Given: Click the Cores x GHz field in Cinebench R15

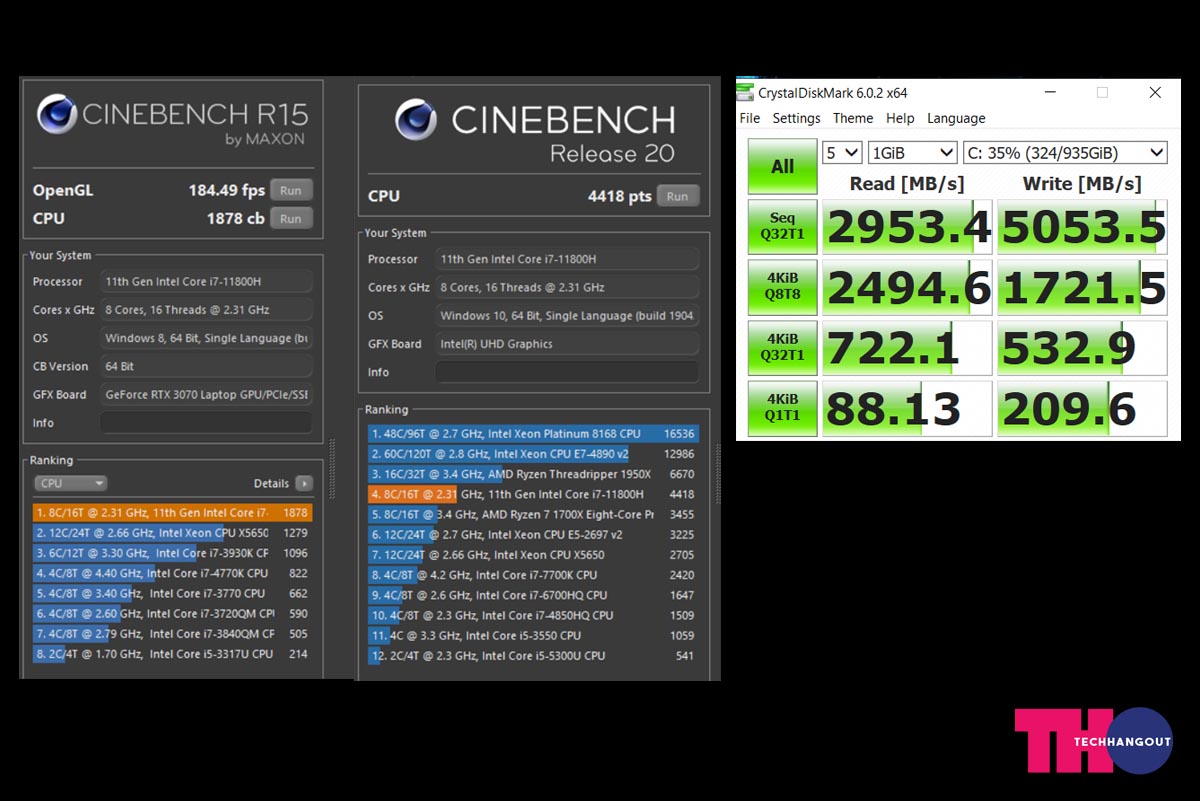Looking at the screenshot, I should 206,310.
